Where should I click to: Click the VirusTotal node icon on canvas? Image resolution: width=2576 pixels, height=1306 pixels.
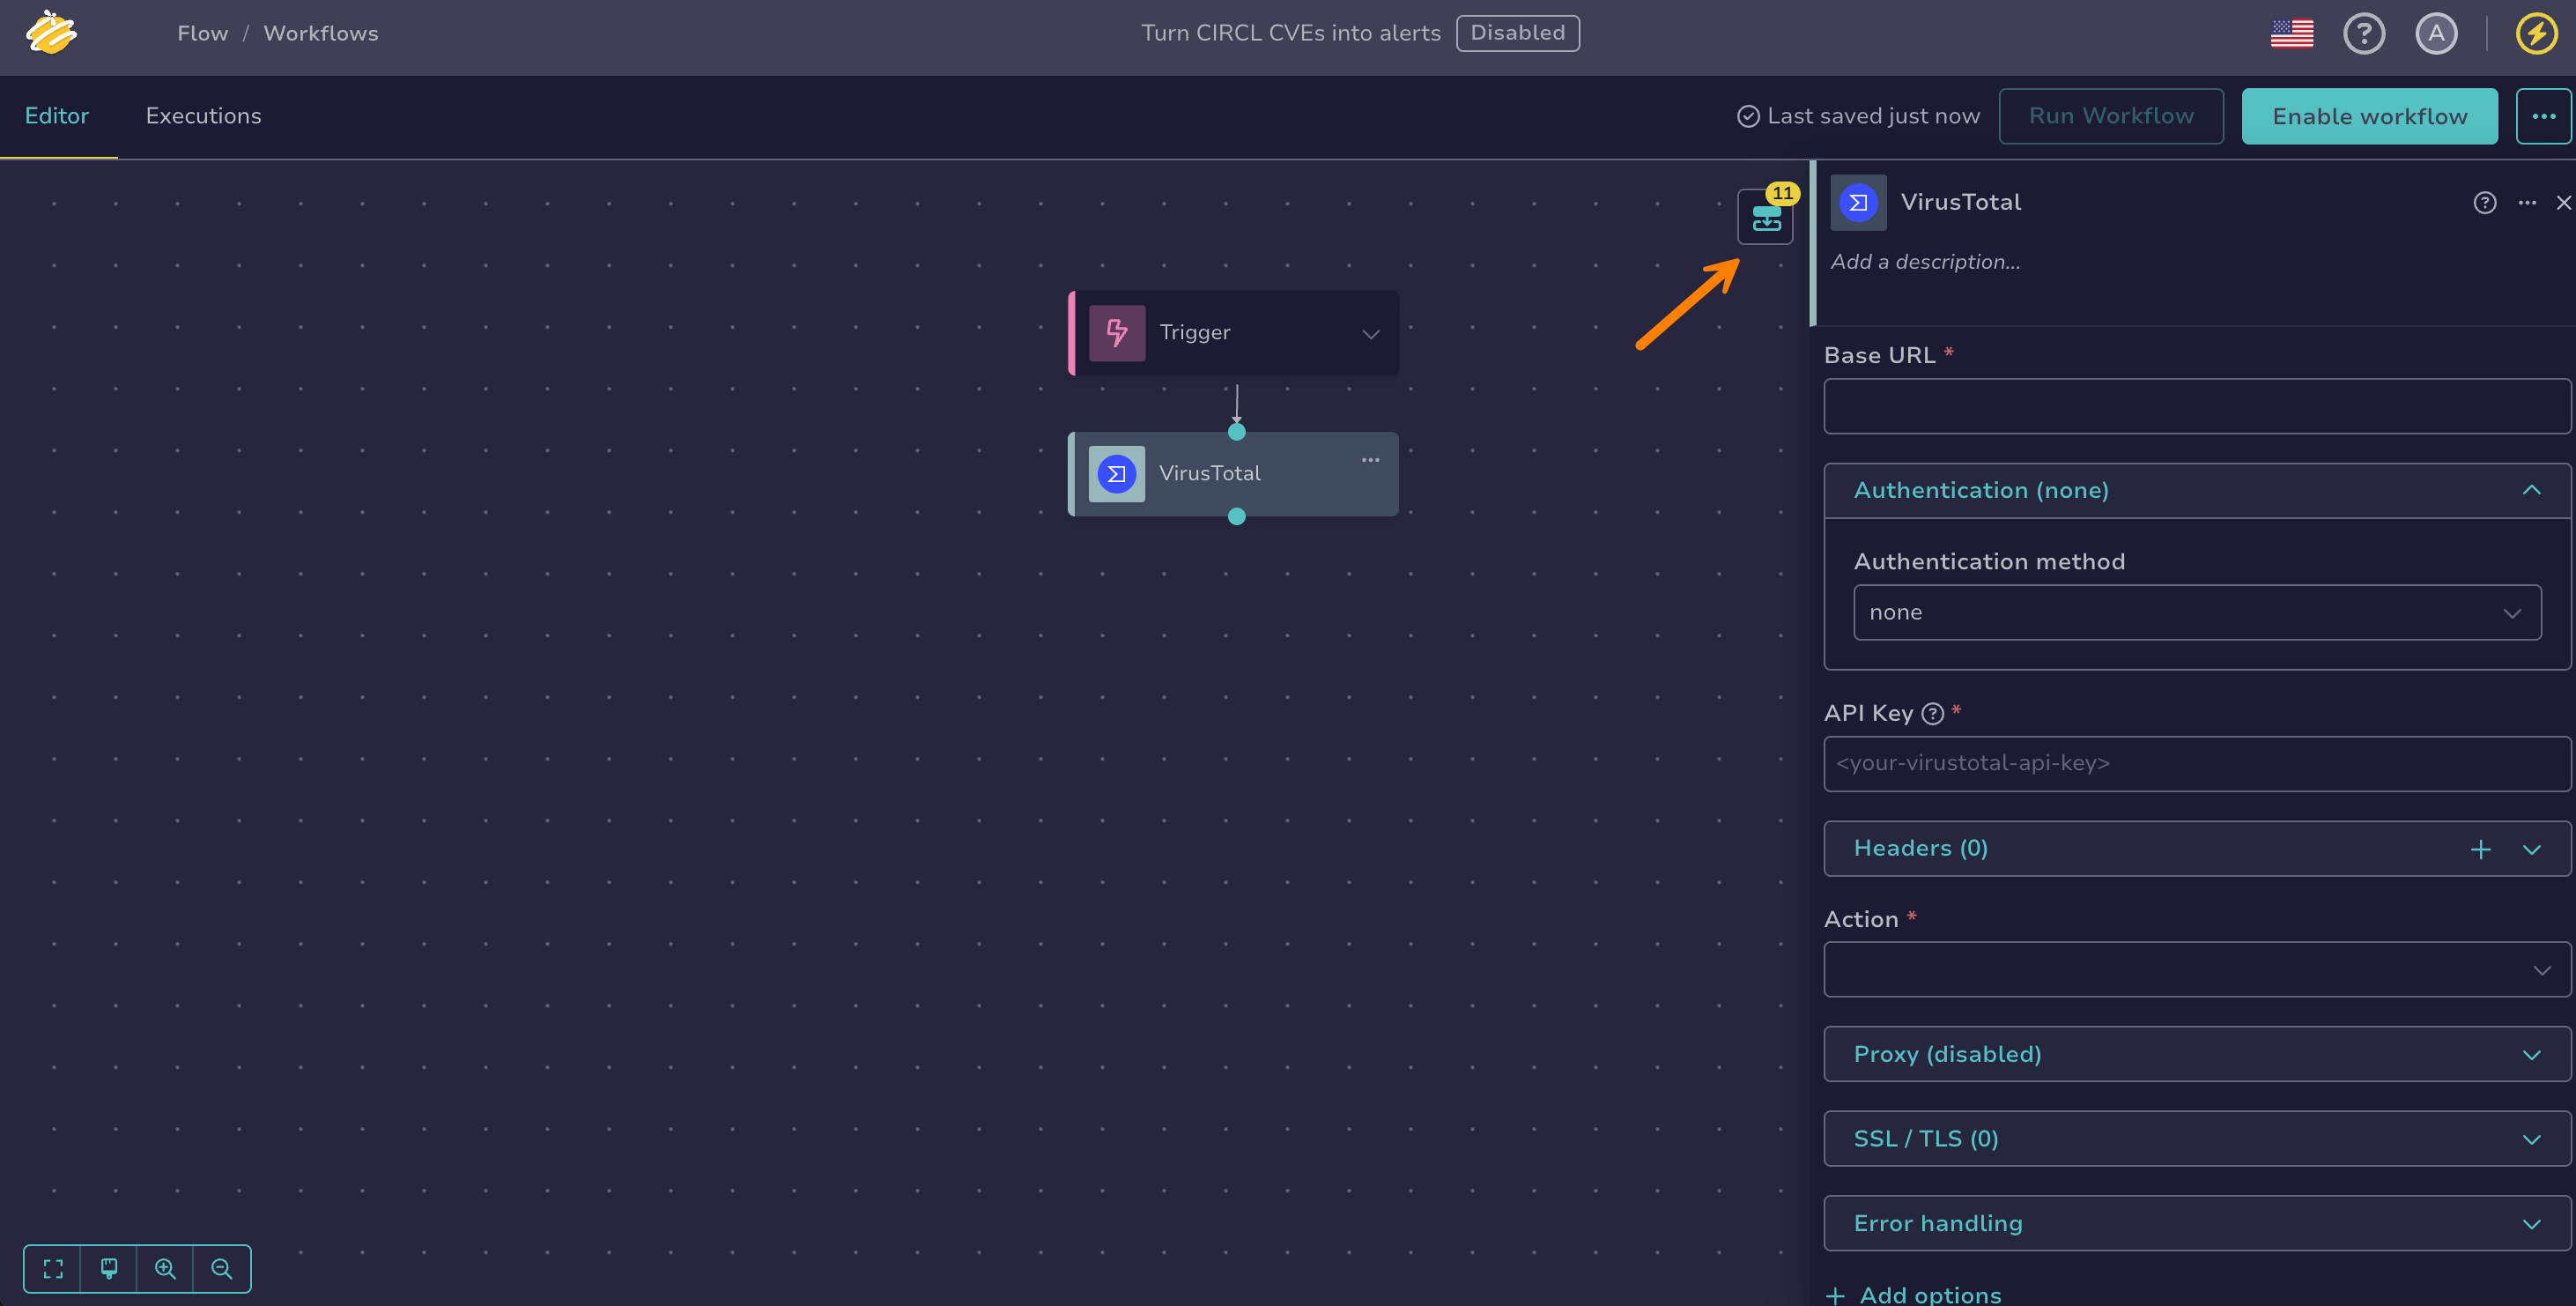pyautogui.click(x=1116, y=473)
